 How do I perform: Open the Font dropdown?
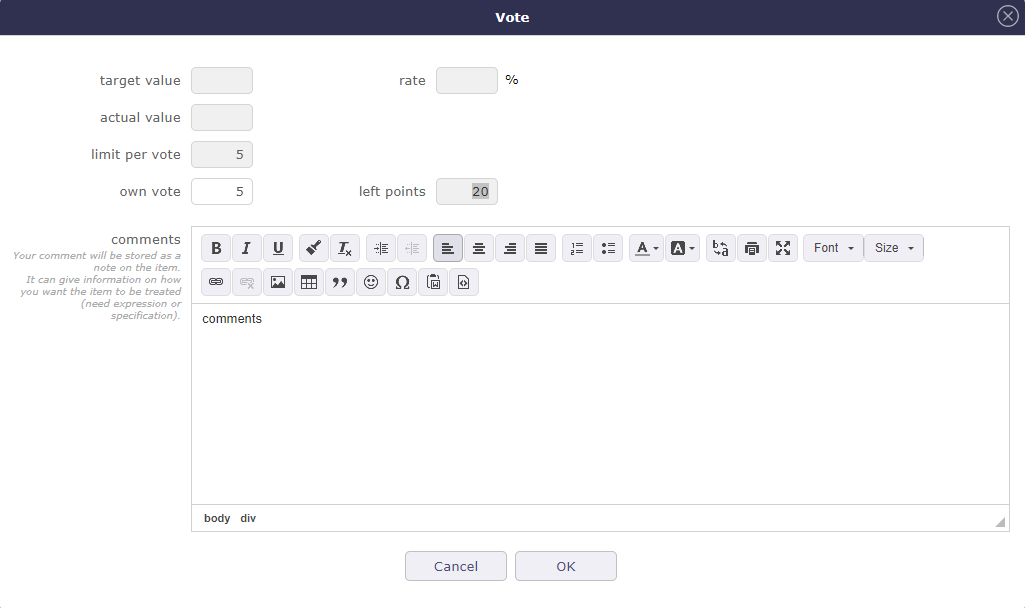(x=833, y=248)
